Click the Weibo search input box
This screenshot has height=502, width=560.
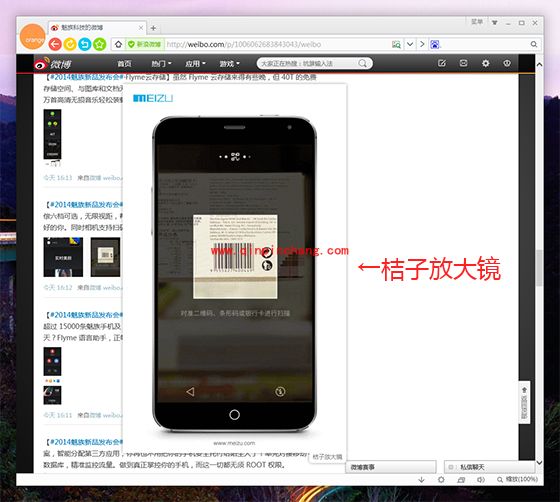coord(308,64)
